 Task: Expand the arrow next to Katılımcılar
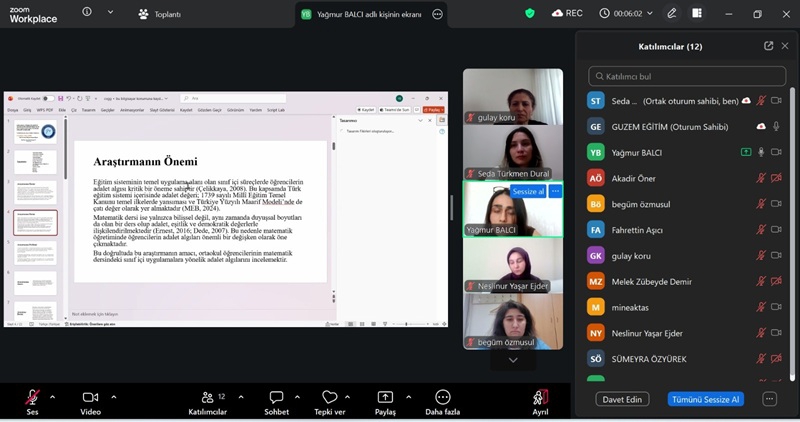(241, 396)
